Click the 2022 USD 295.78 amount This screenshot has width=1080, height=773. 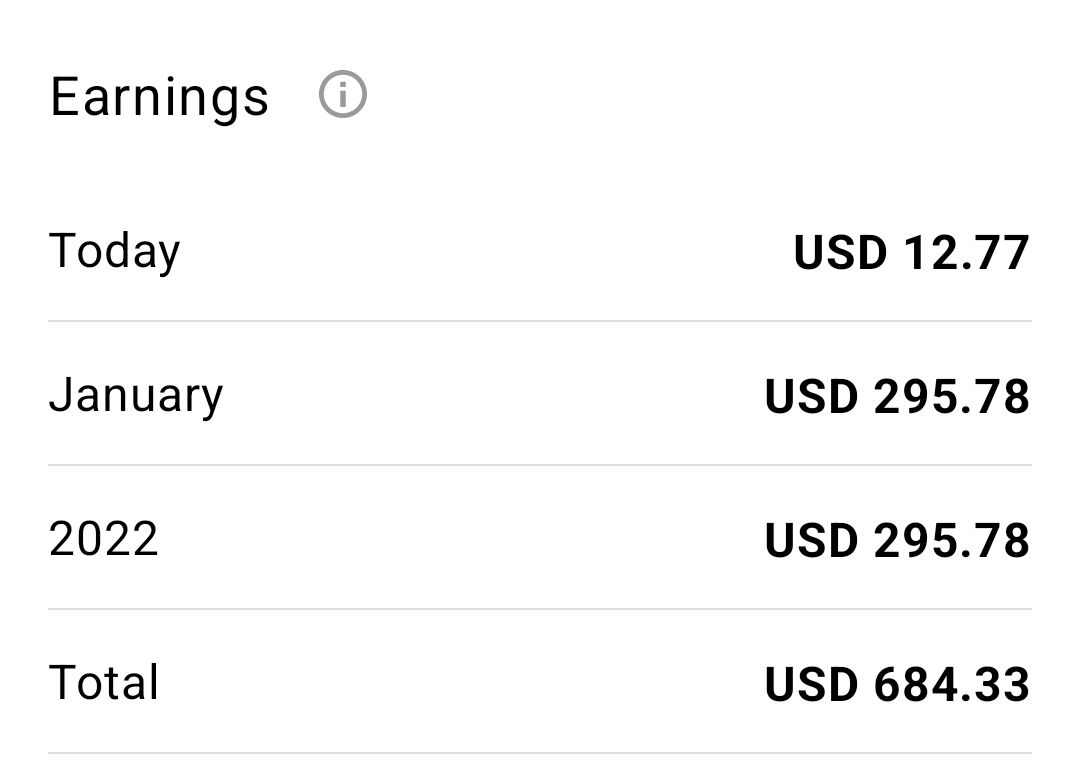(897, 541)
